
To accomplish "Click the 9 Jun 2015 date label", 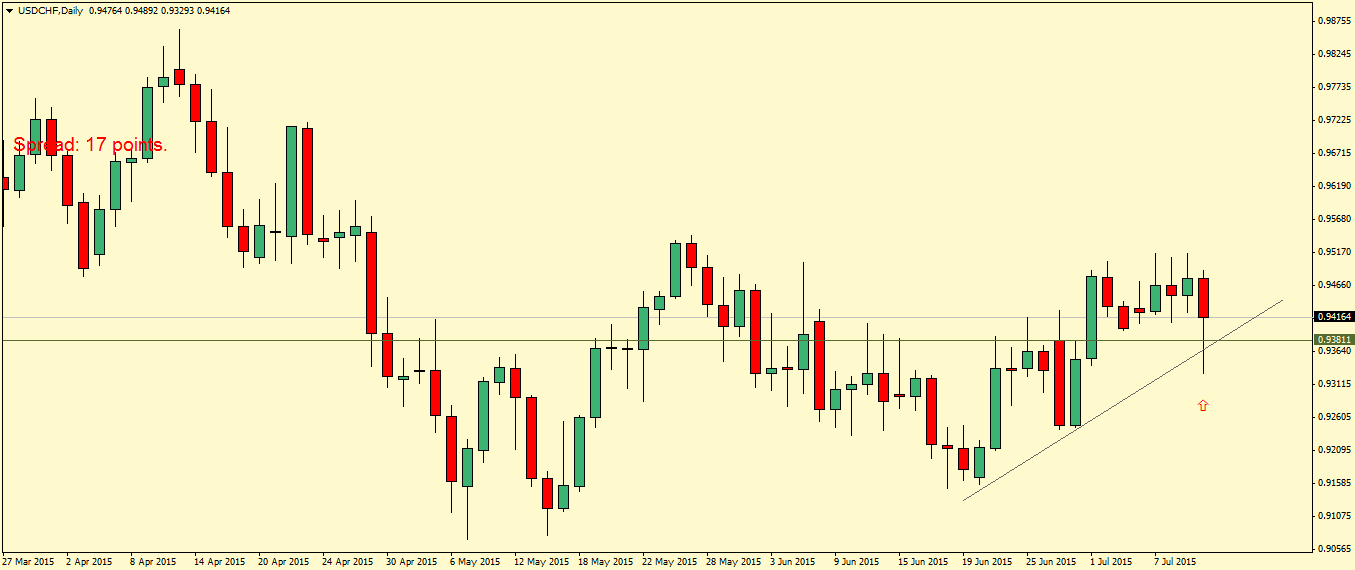I will [856, 561].
